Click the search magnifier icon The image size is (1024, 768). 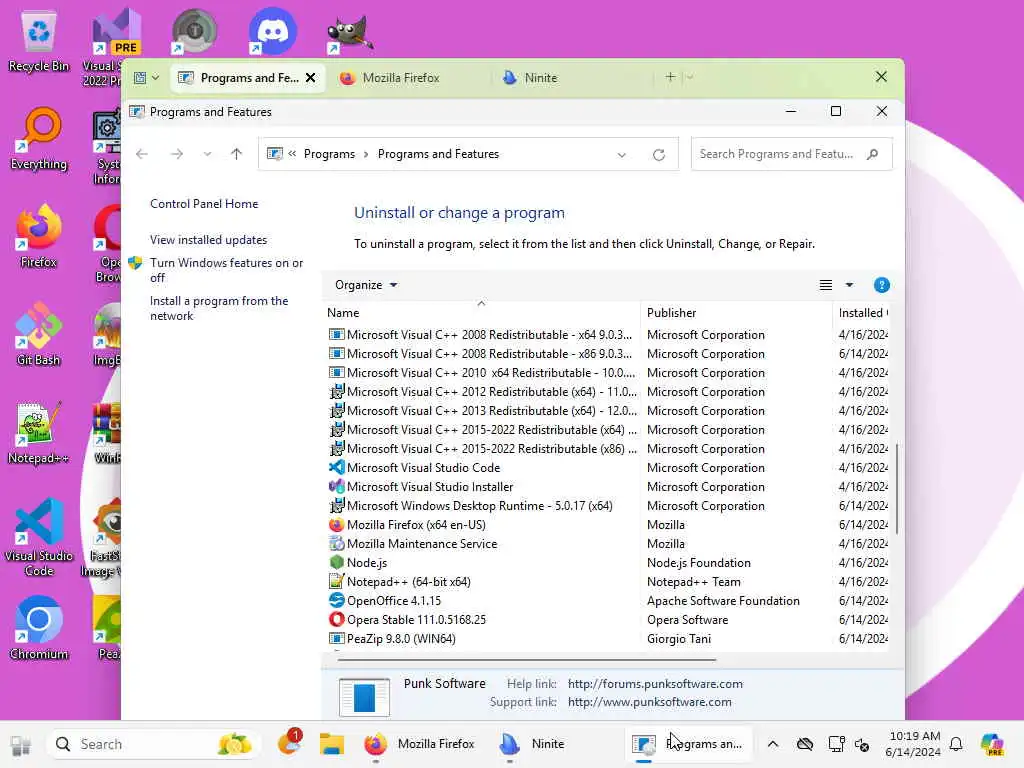coord(872,154)
